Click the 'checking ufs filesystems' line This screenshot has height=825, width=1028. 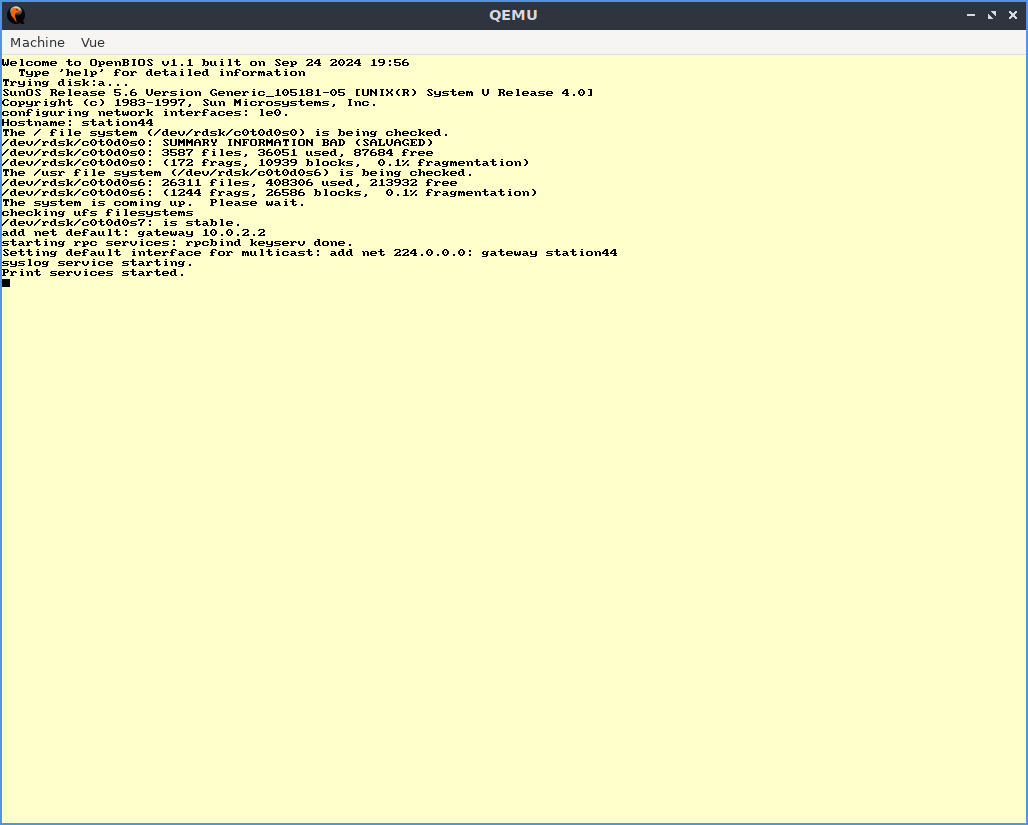(98, 212)
